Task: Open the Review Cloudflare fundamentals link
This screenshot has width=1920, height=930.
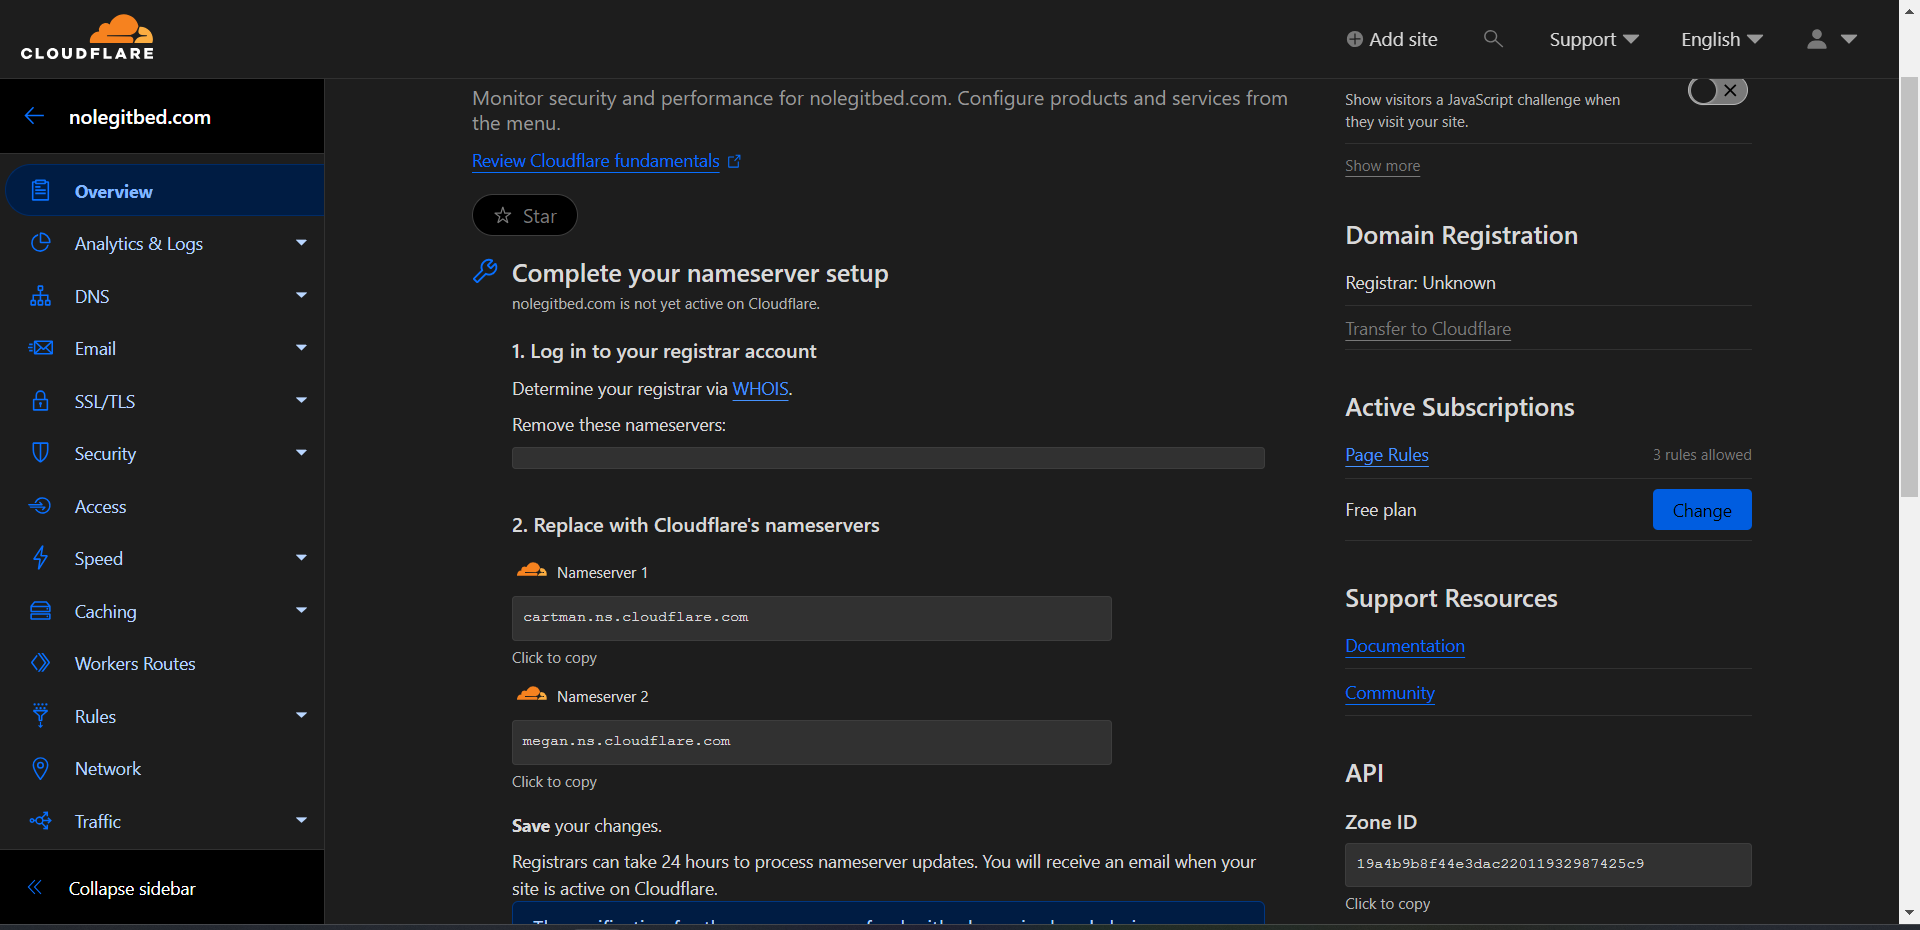Action: click(x=596, y=161)
